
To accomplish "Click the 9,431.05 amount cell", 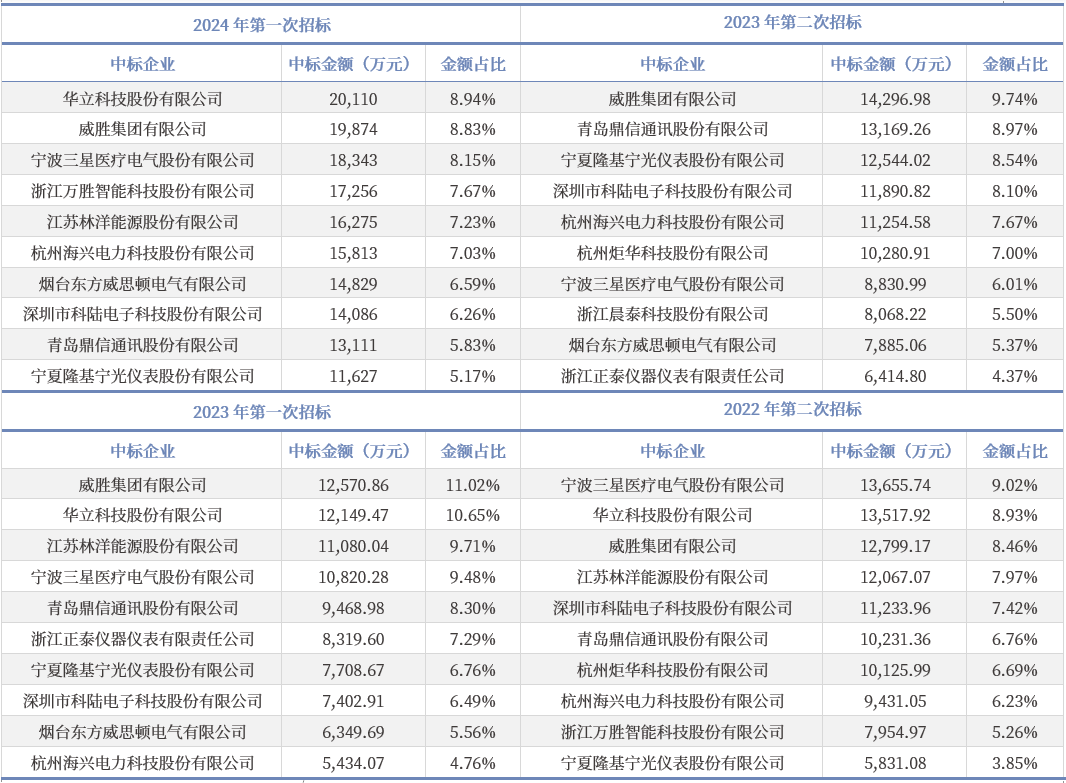I will (895, 701).
